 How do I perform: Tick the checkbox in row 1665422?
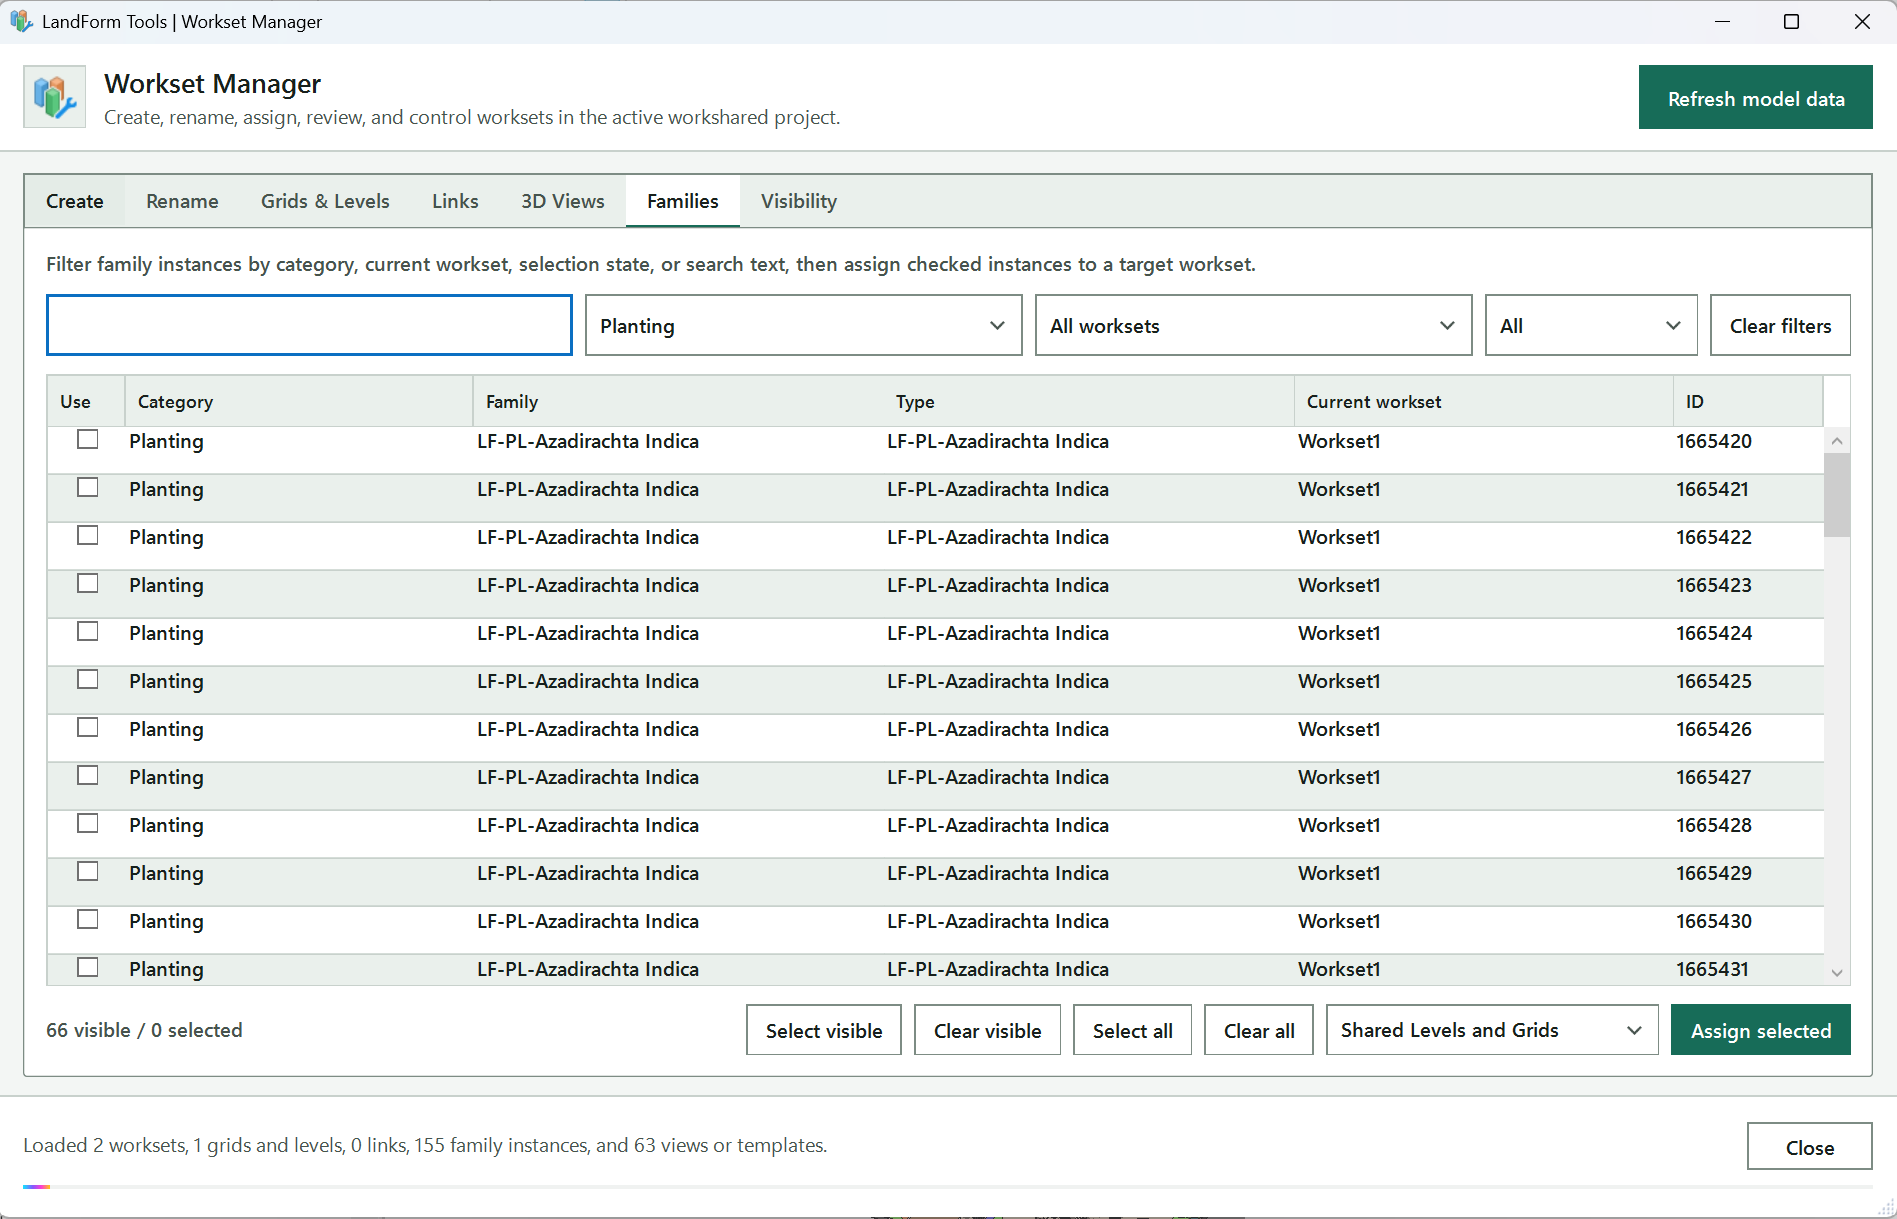point(88,536)
